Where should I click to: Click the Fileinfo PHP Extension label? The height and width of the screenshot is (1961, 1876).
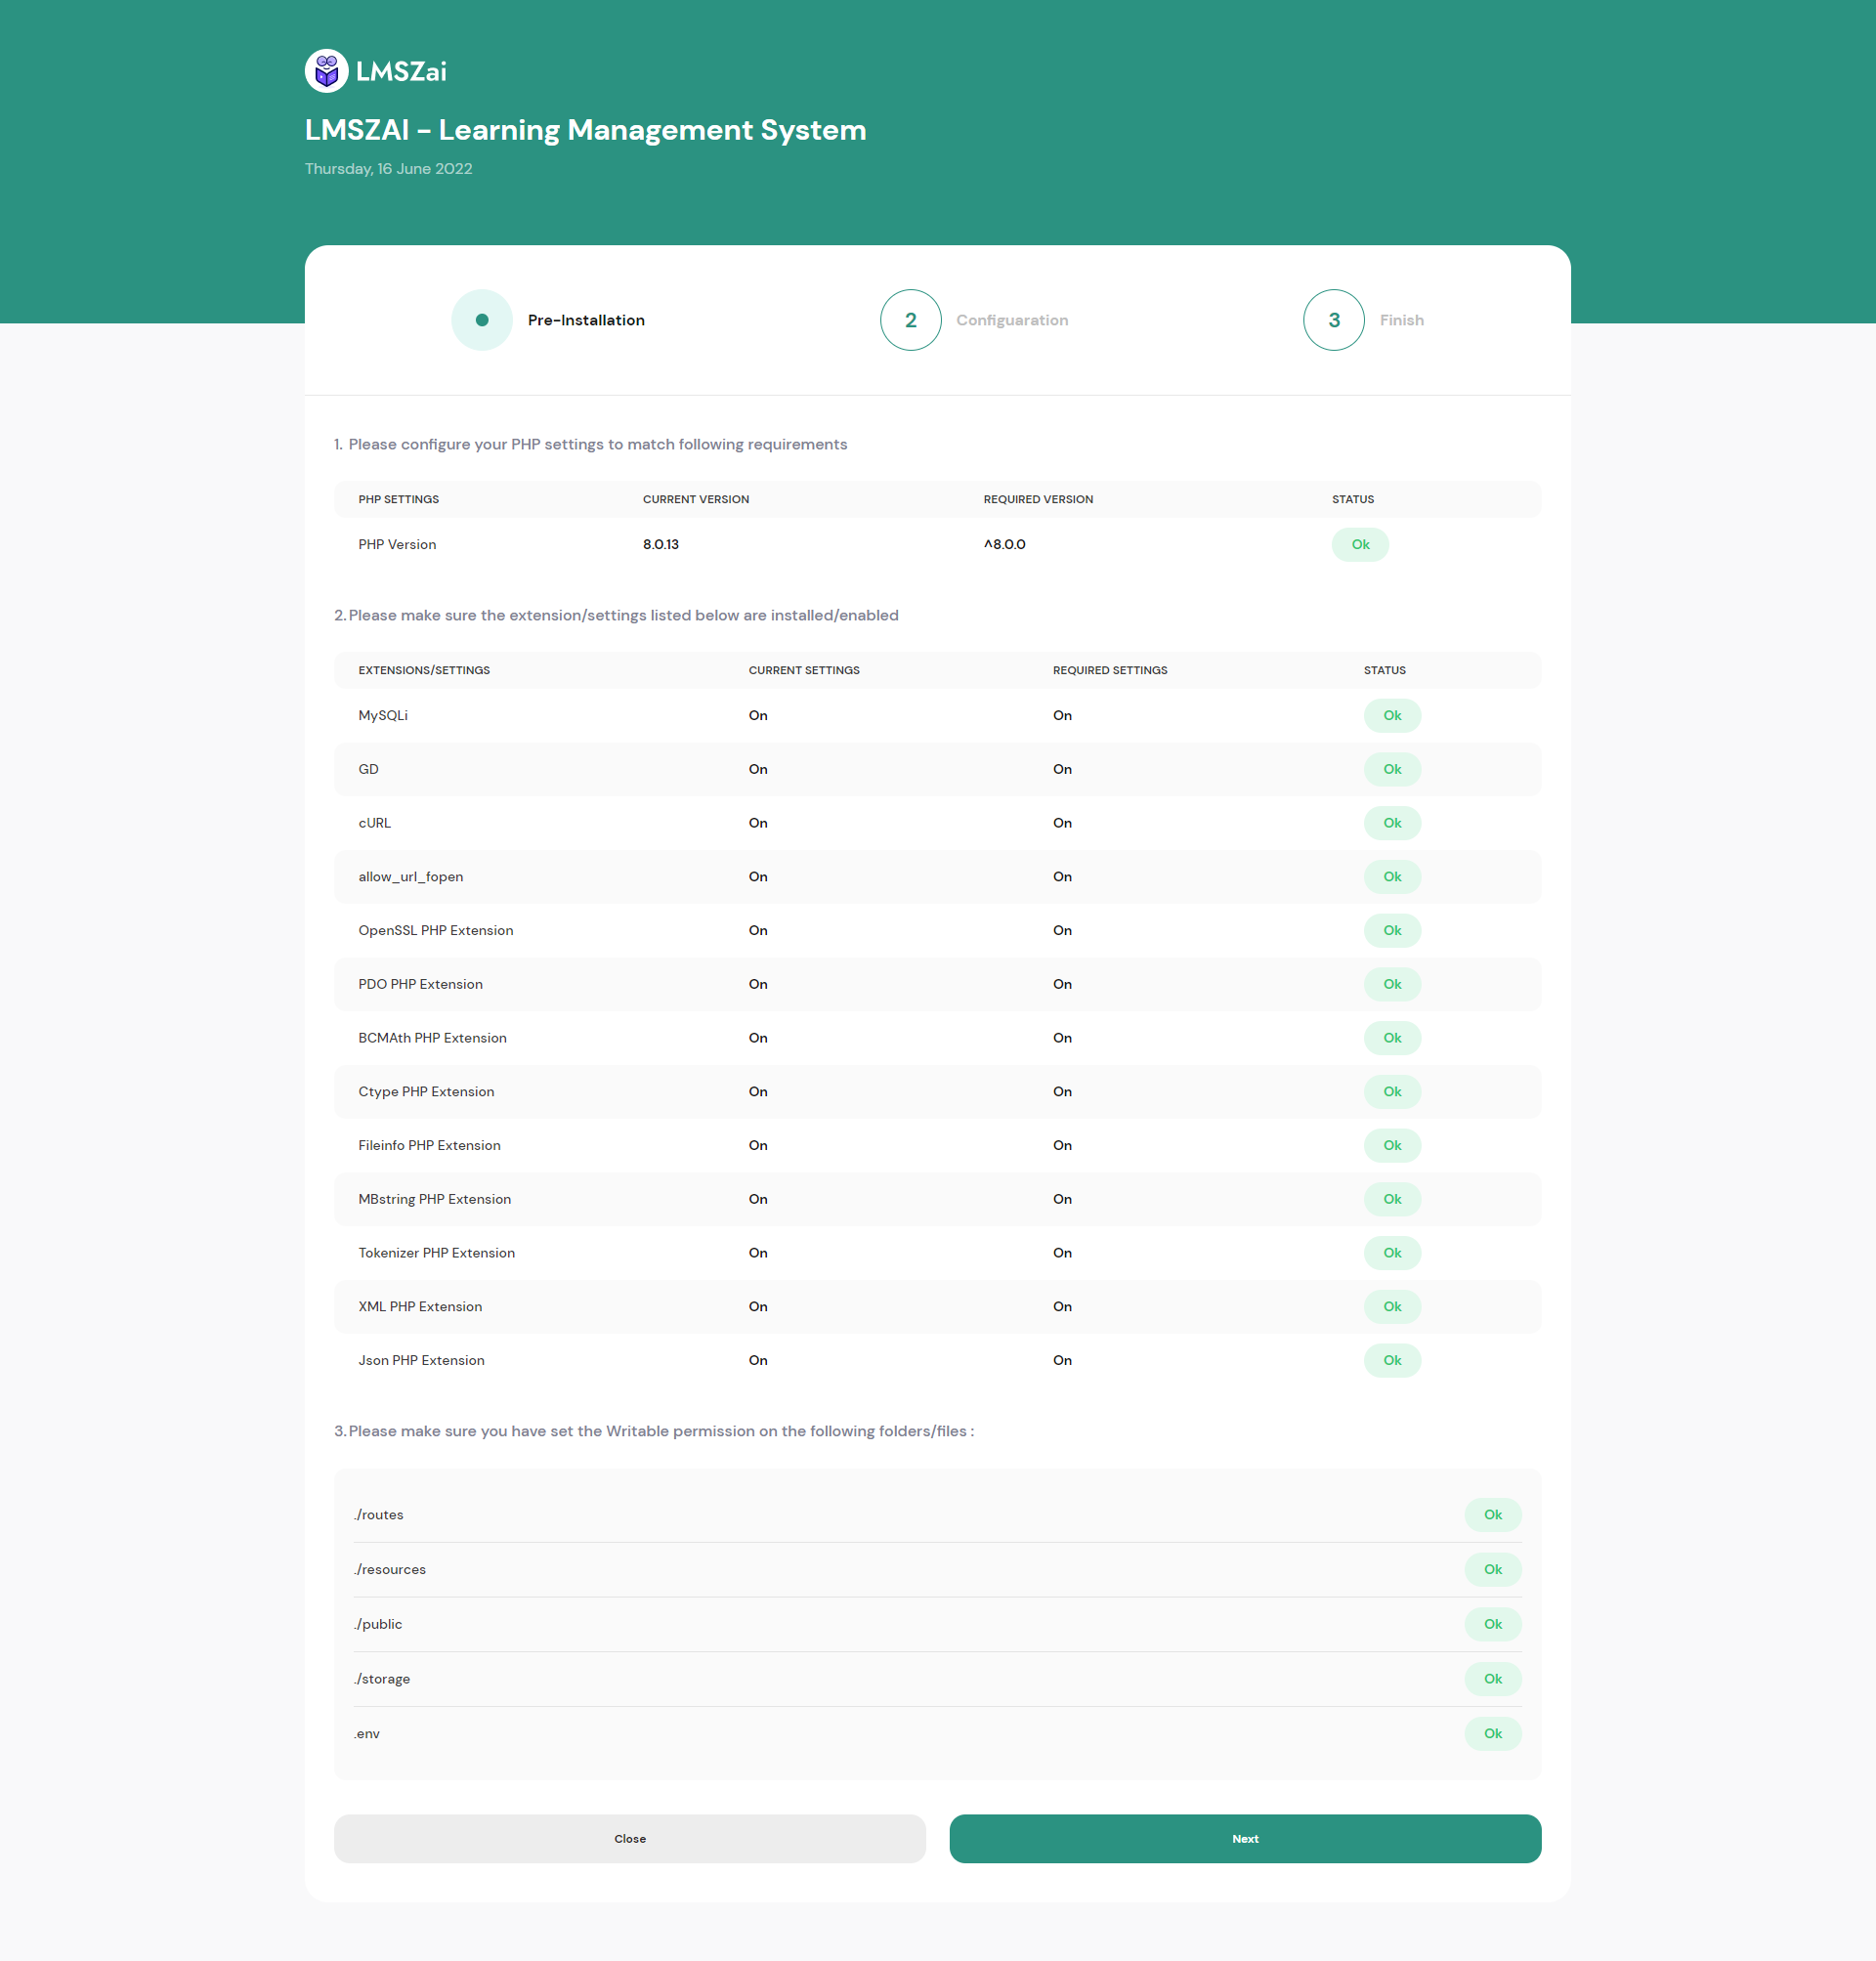[x=430, y=1145]
